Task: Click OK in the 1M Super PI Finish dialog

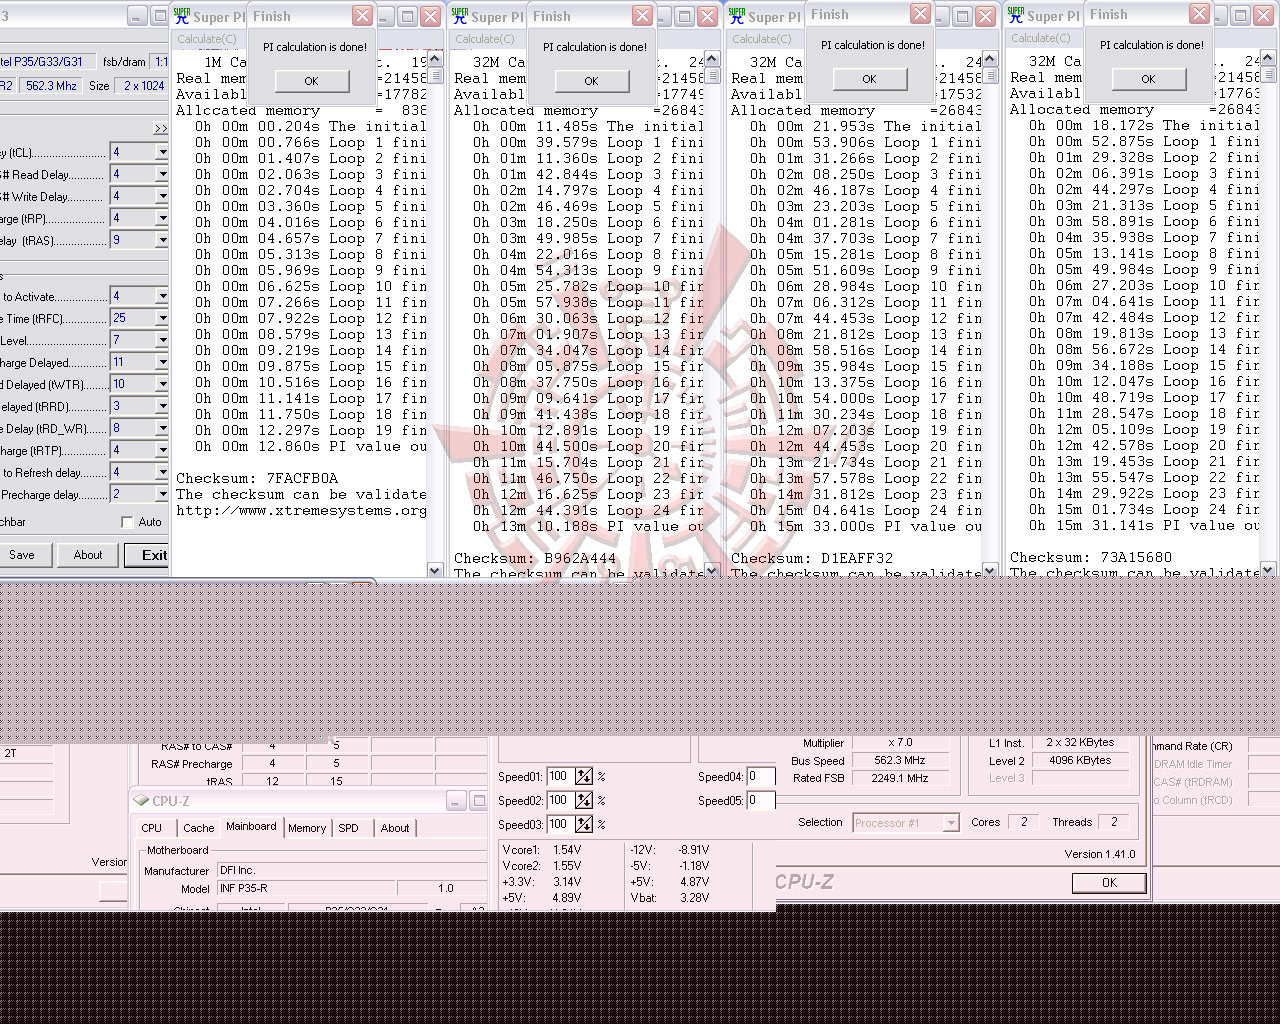Action: tap(311, 81)
